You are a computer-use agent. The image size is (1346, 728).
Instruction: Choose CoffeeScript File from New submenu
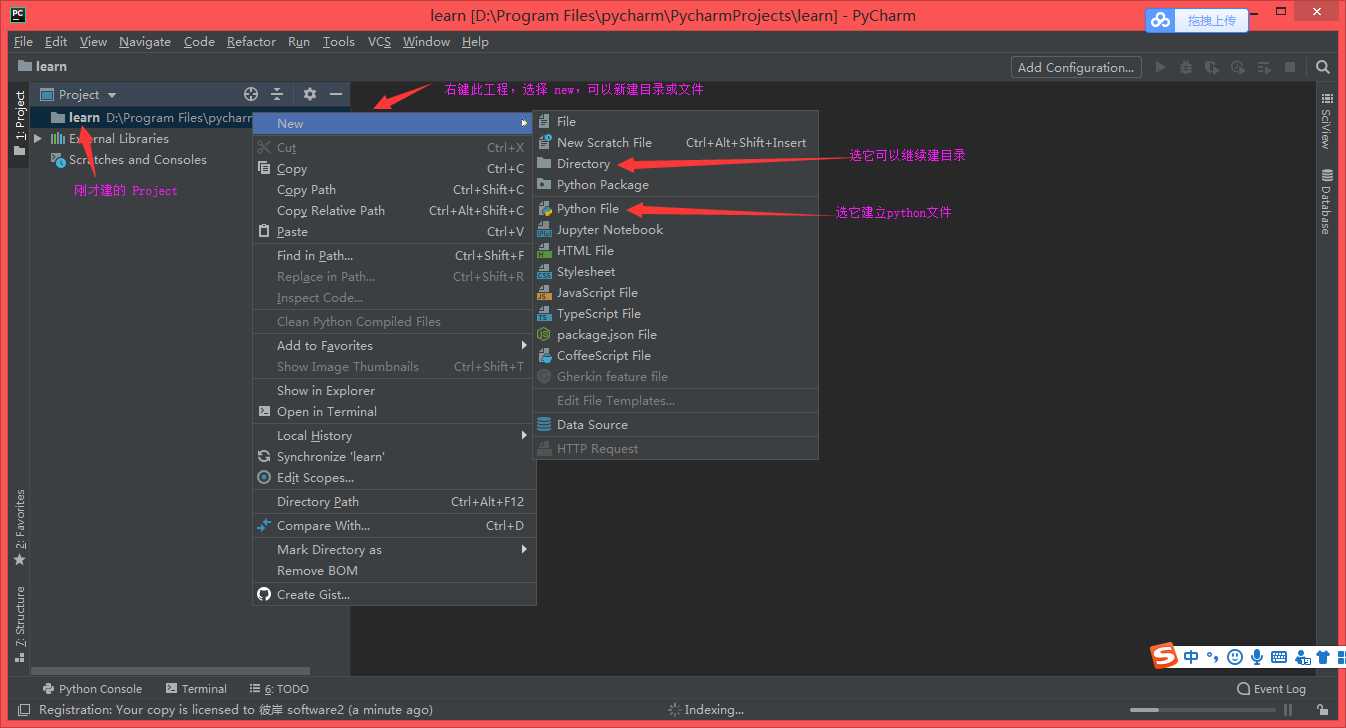point(676,356)
